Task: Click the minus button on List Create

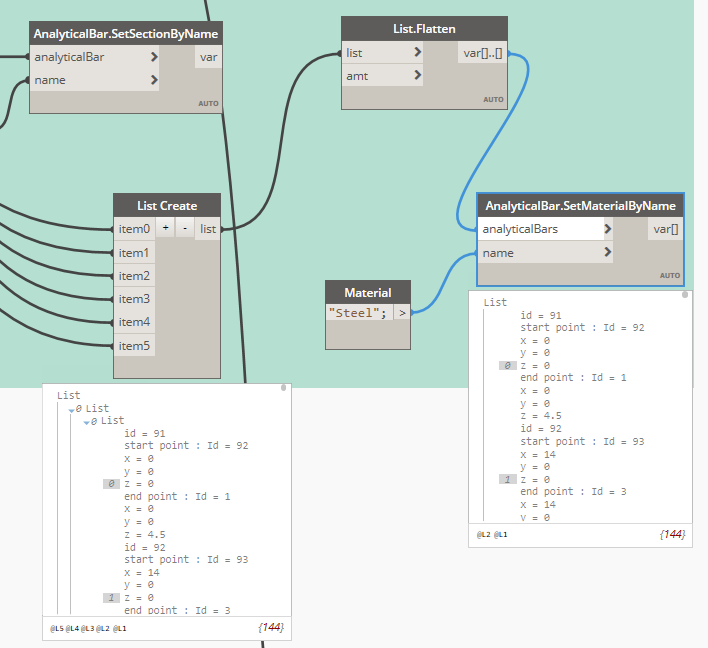Action: 185,229
